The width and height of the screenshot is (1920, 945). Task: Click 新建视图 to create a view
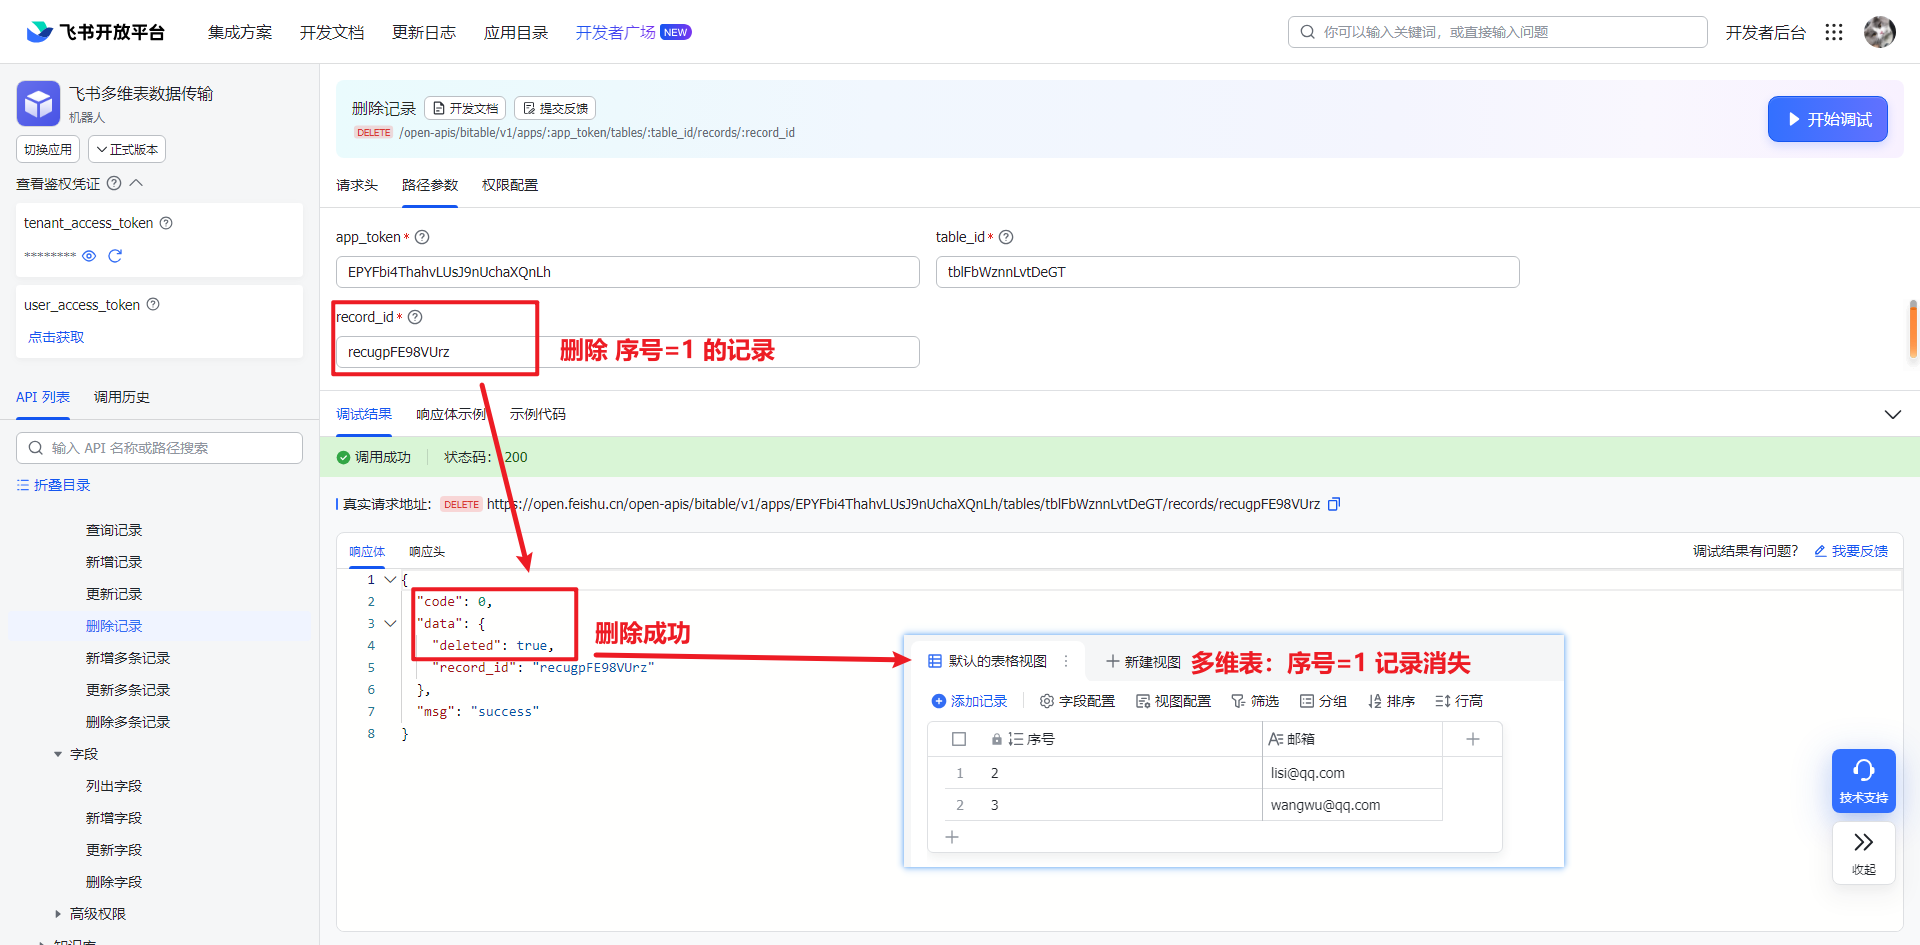coord(1143,662)
